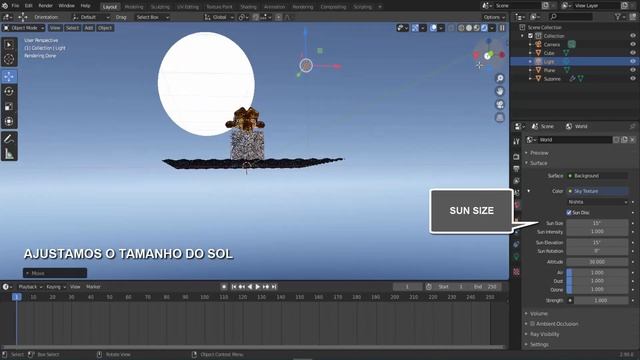Activate the Move tool
The height and width of the screenshot is (360, 640).
[x=9, y=76]
